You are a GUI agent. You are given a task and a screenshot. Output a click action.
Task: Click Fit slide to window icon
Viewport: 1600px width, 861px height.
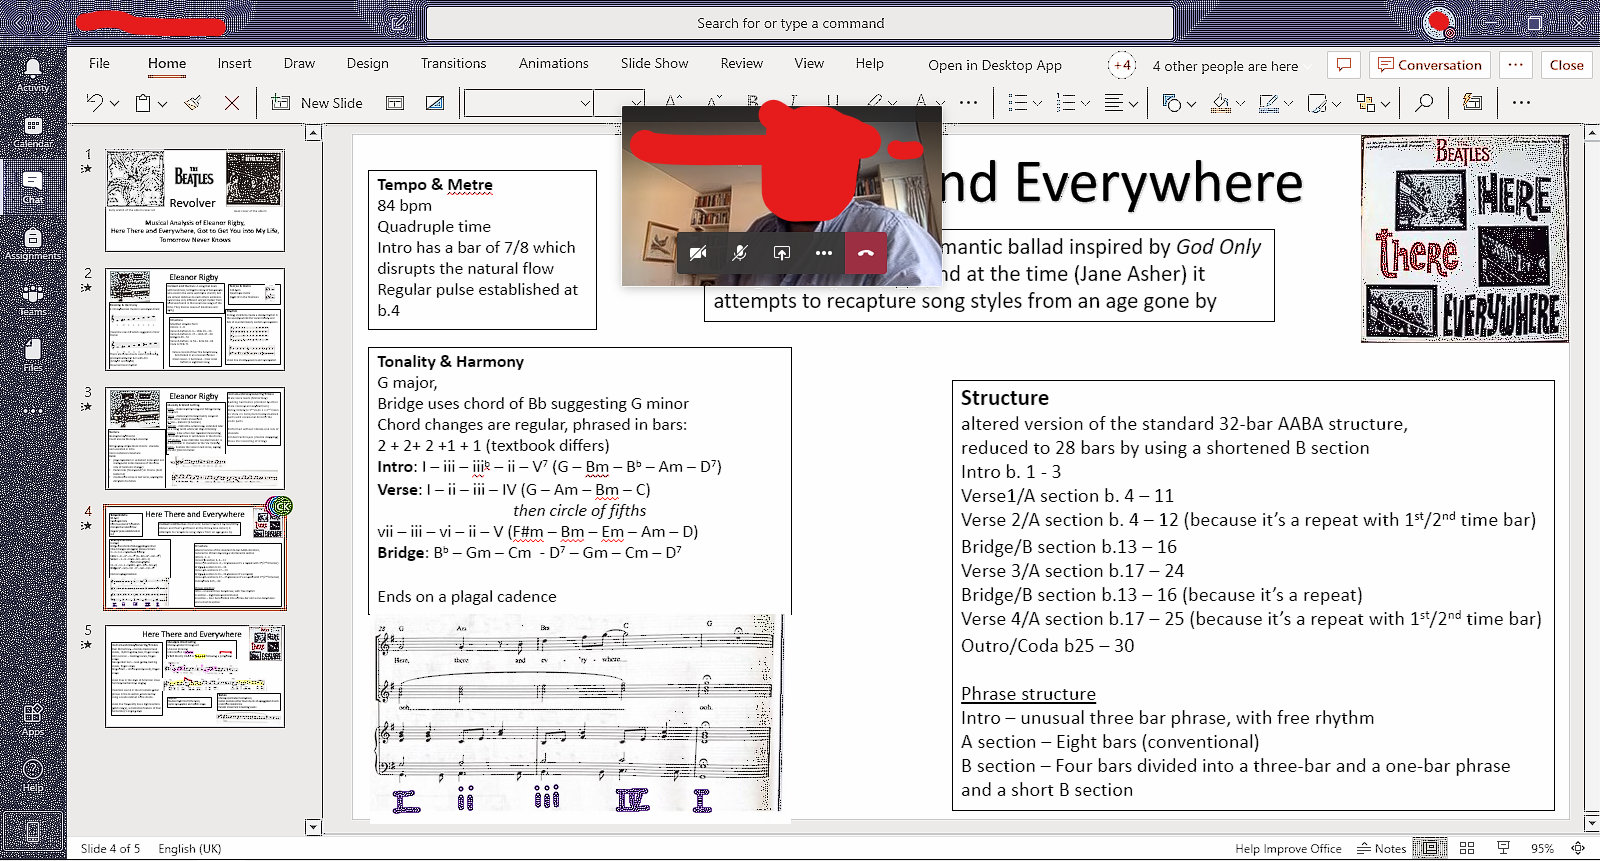tap(1579, 848)
